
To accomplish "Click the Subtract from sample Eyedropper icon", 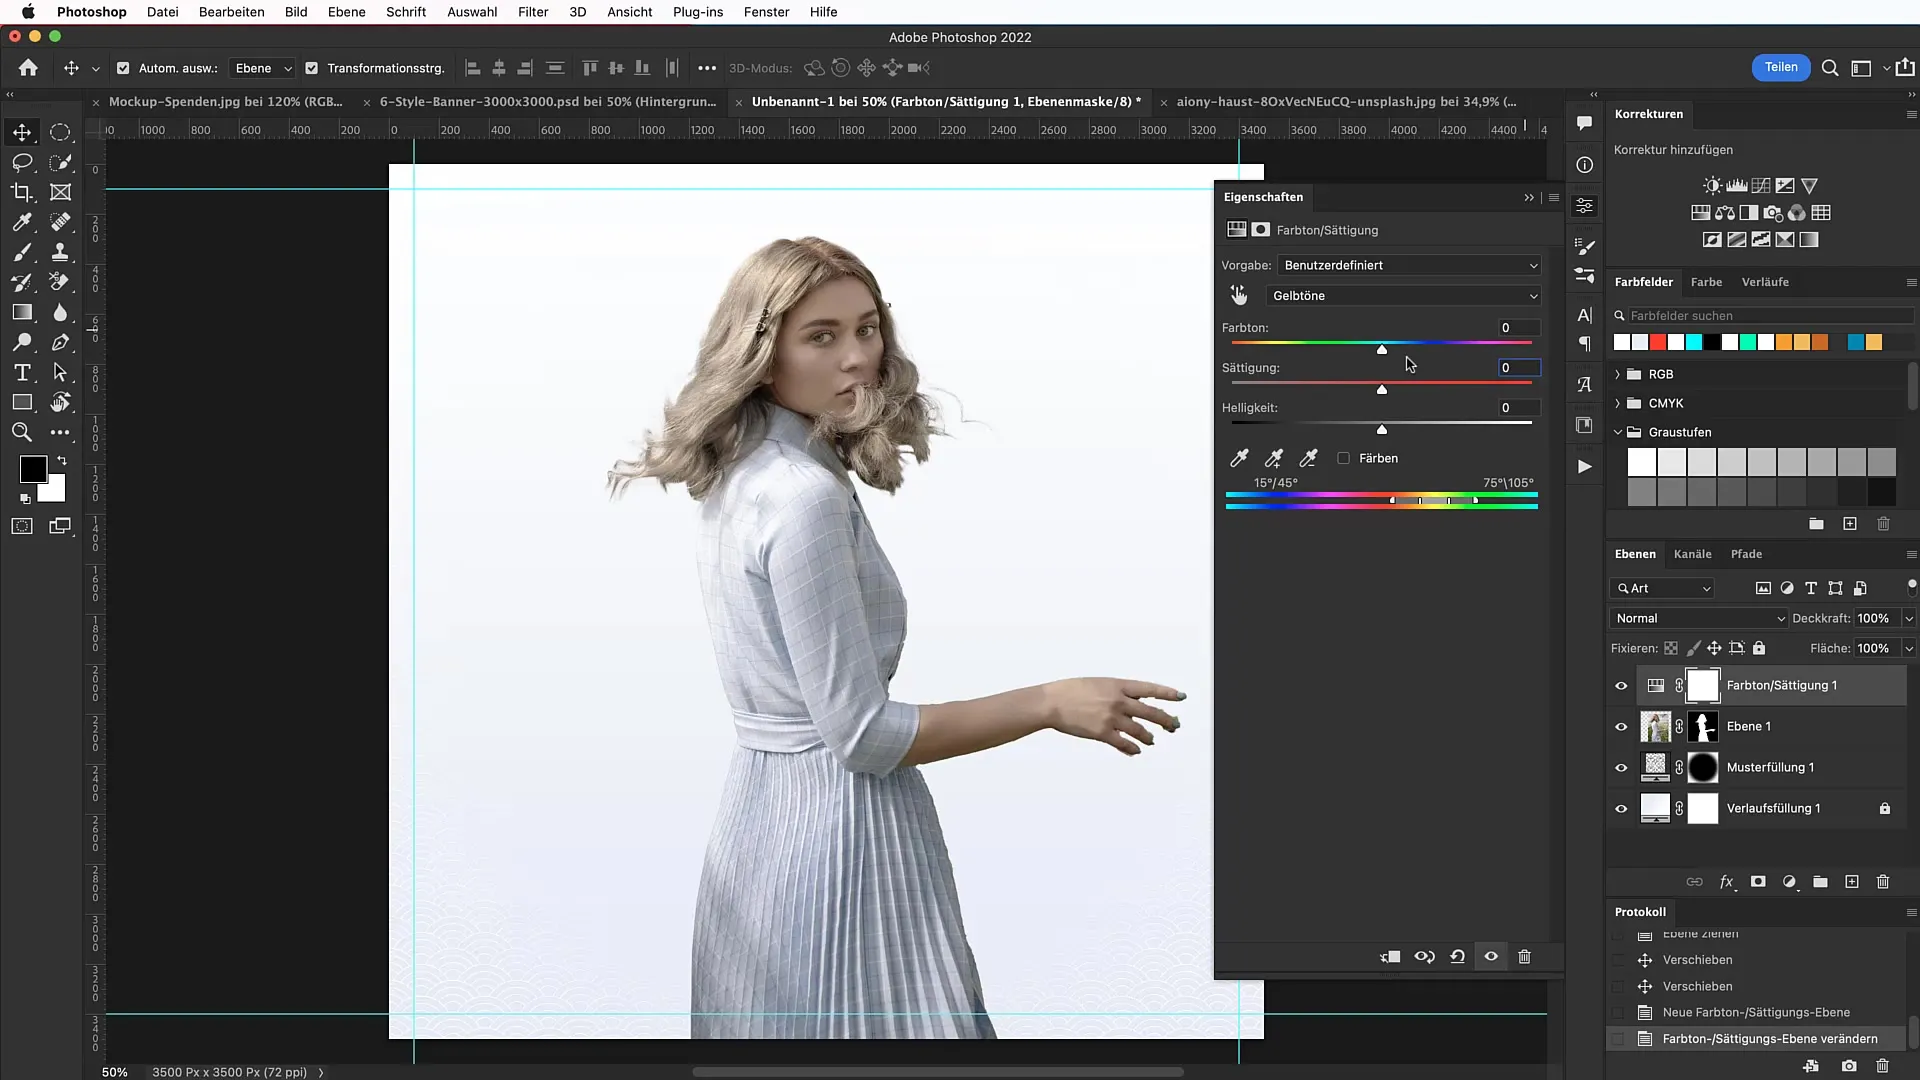I will coord(1307,459).
